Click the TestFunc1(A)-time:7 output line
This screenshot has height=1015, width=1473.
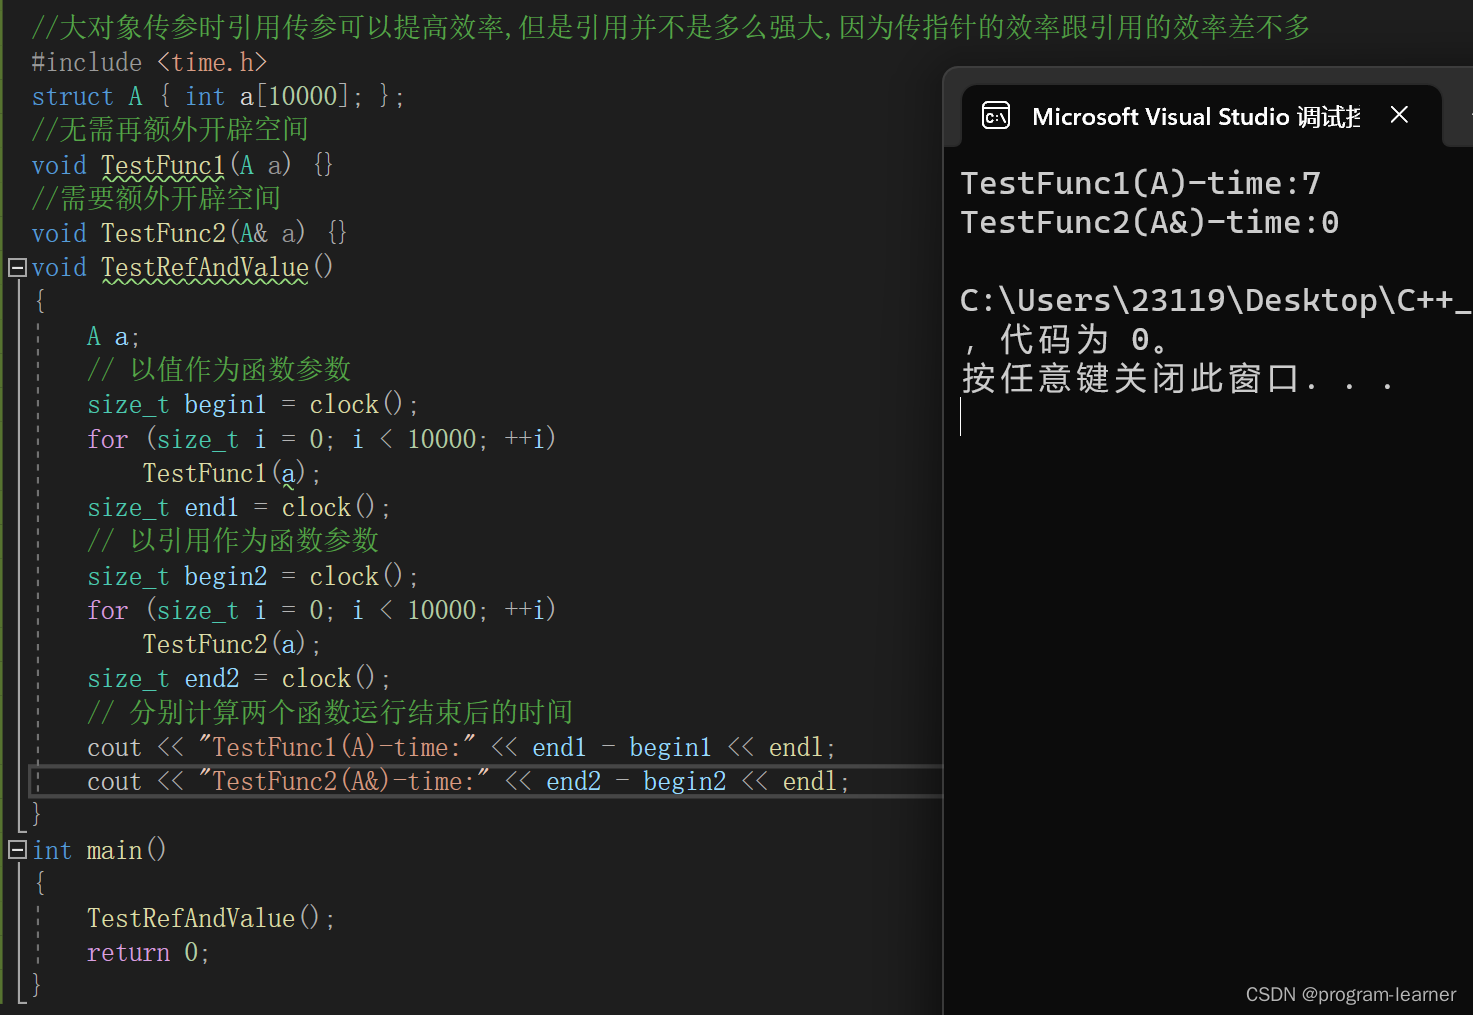click(1140, 183)
